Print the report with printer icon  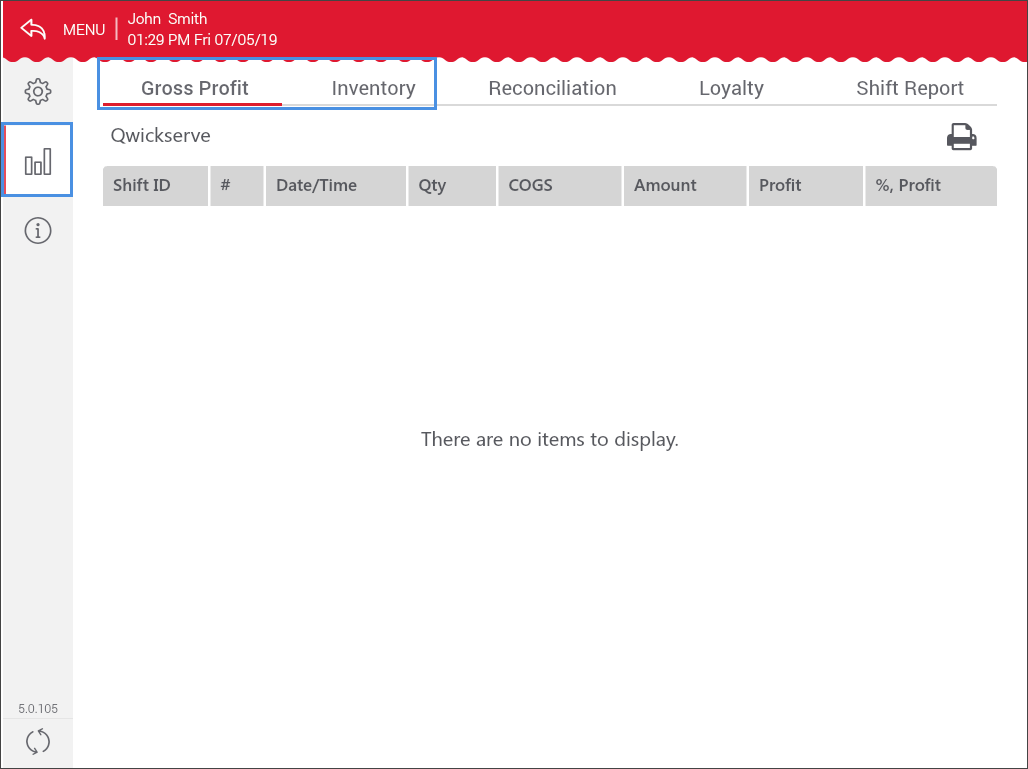click(961, 136)
